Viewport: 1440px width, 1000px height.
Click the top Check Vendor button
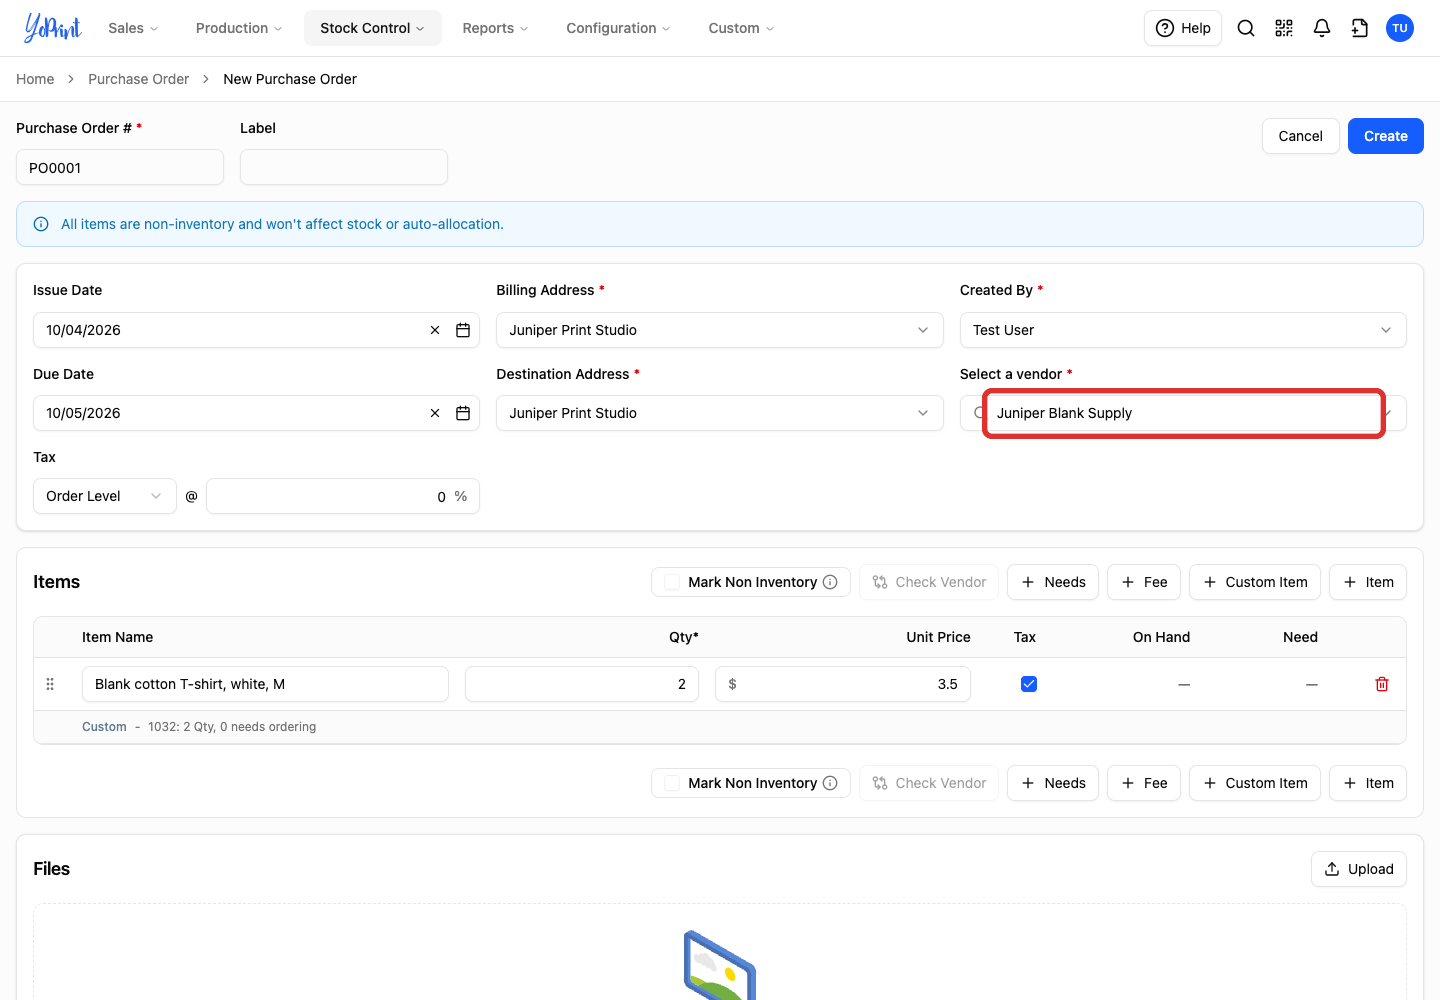coord(929,582)
